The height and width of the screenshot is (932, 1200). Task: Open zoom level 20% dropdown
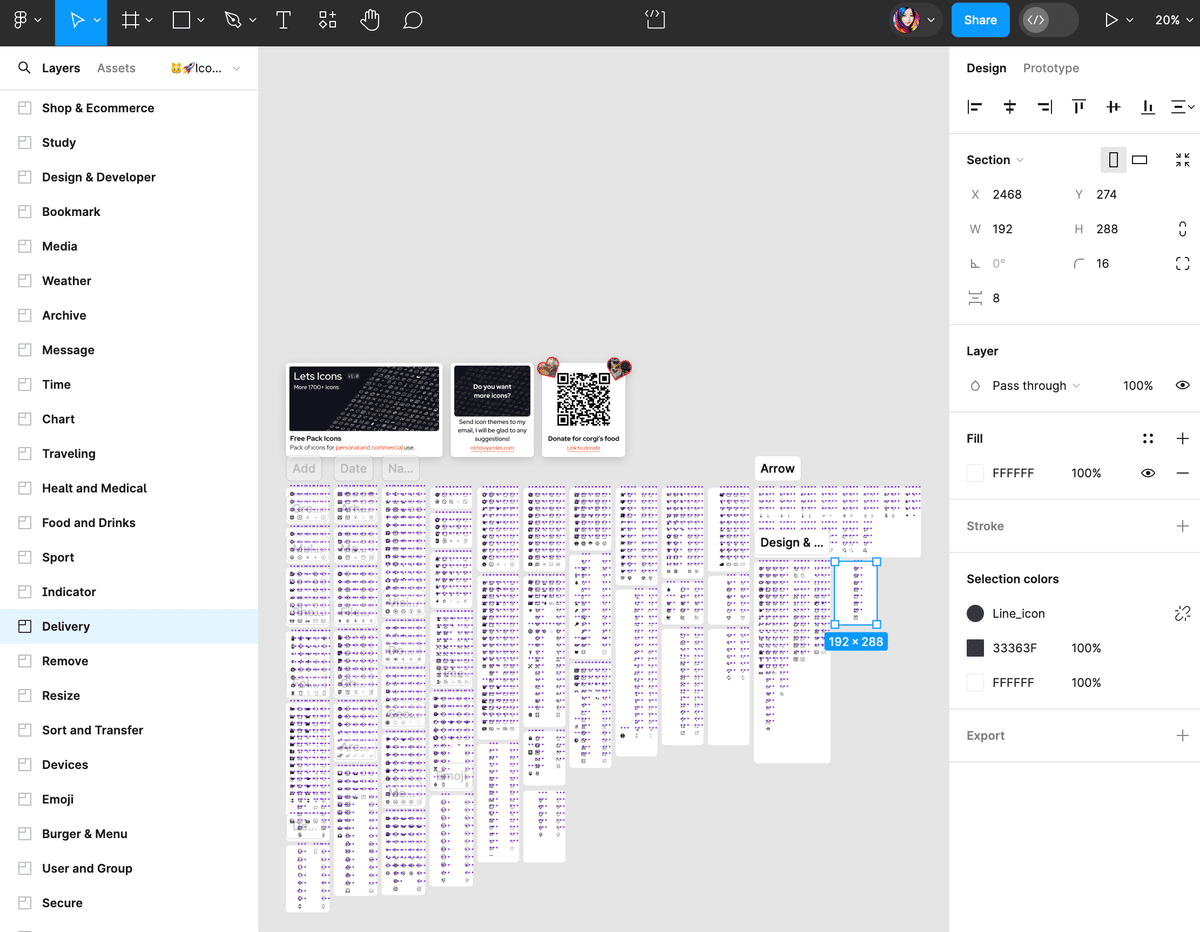[x=1174, y=20]
